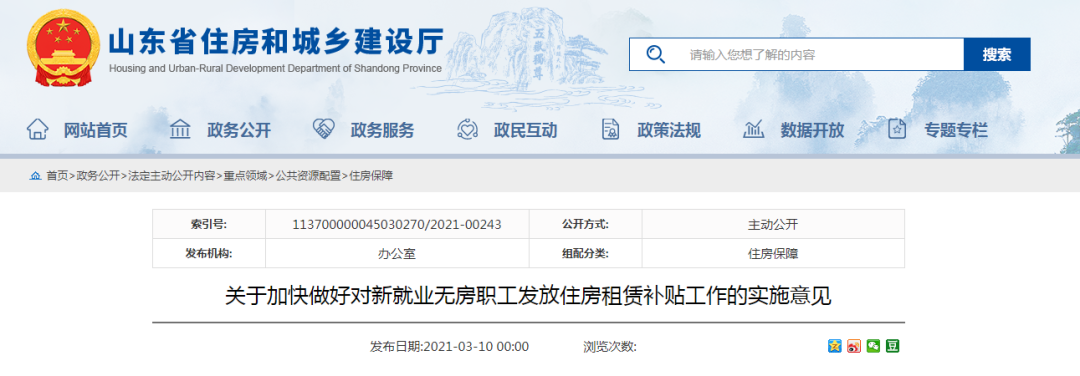Click the bar chart icon for 数据开放

(754, 129)
